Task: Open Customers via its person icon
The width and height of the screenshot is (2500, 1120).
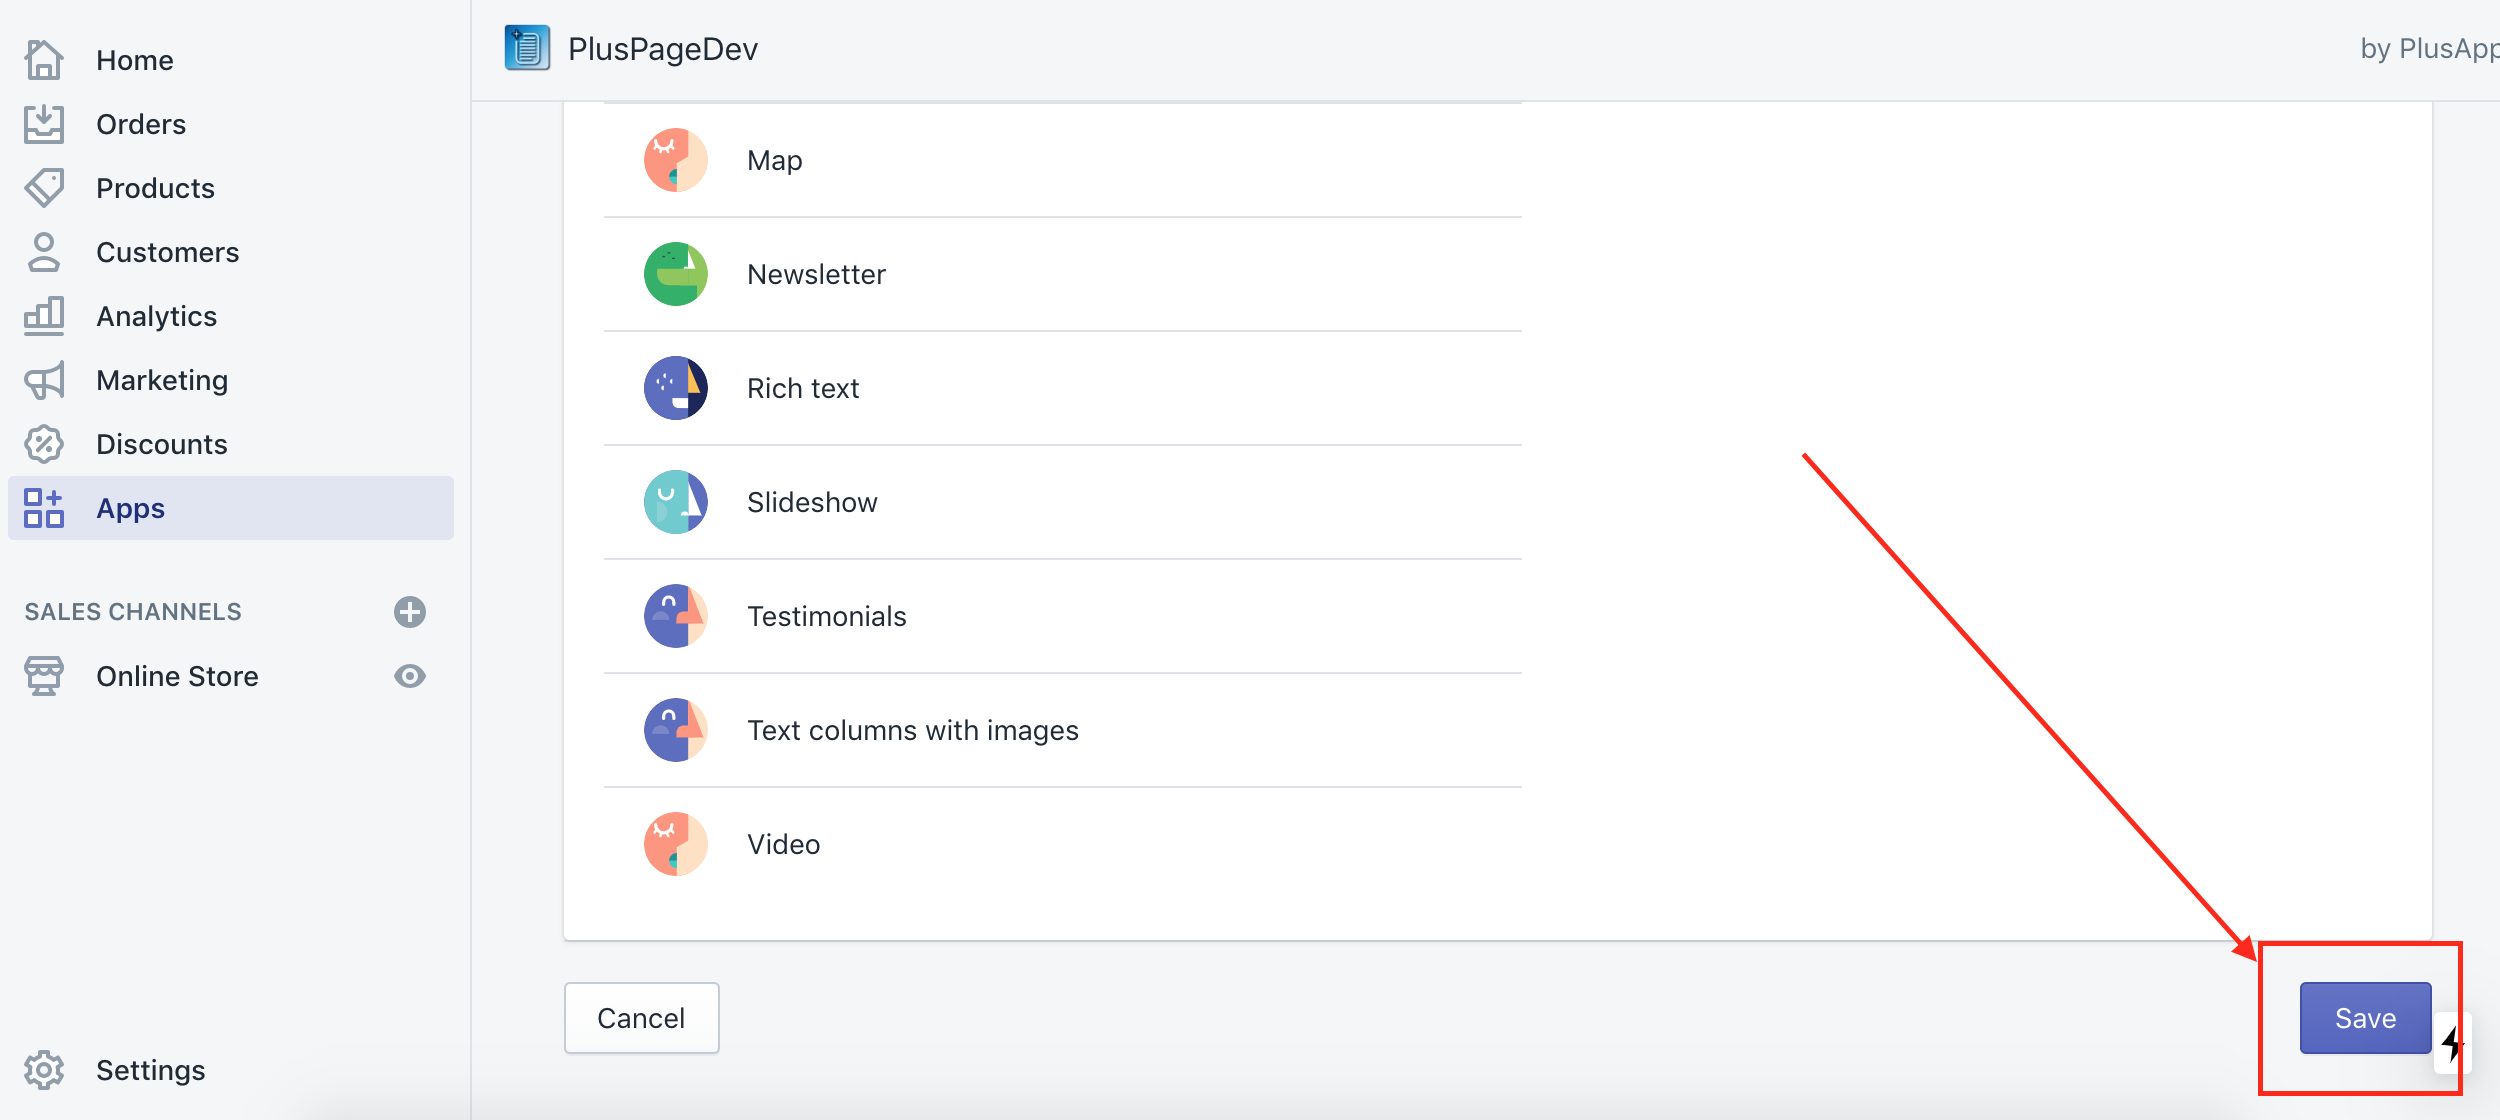Action: (x=44, y=251)
